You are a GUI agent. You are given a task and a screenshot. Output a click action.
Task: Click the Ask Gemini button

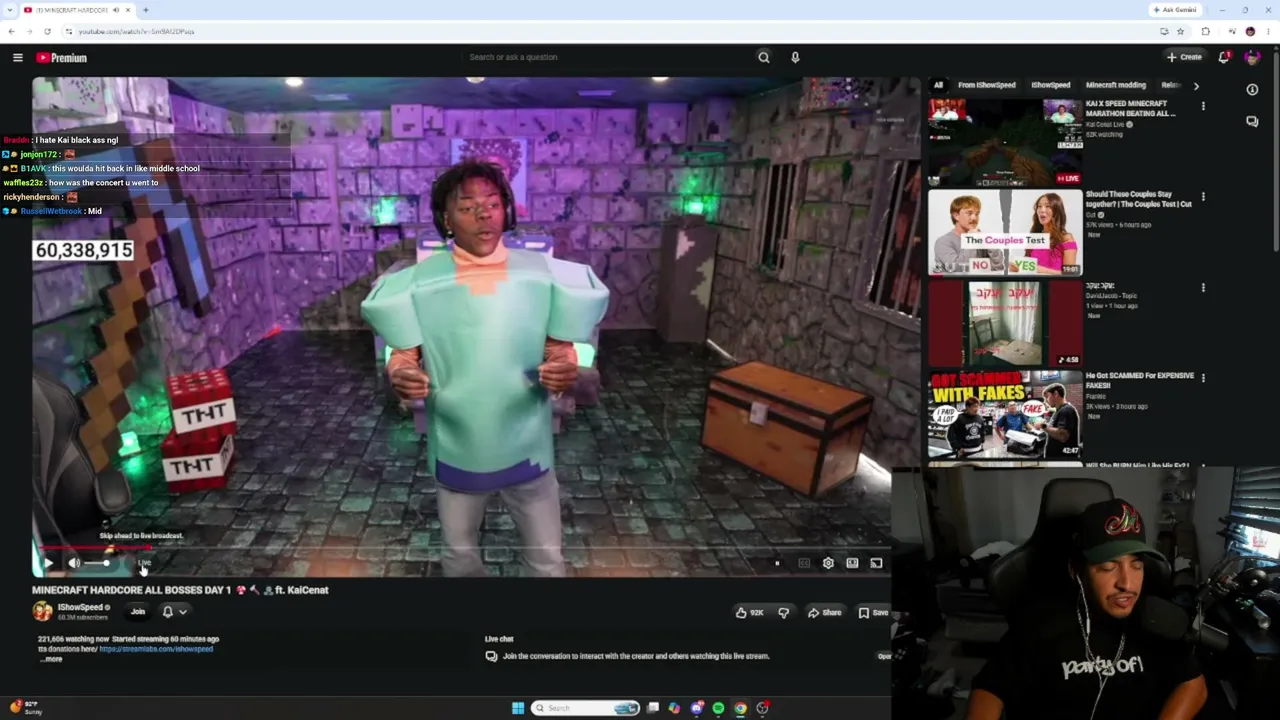point(1175,10)
